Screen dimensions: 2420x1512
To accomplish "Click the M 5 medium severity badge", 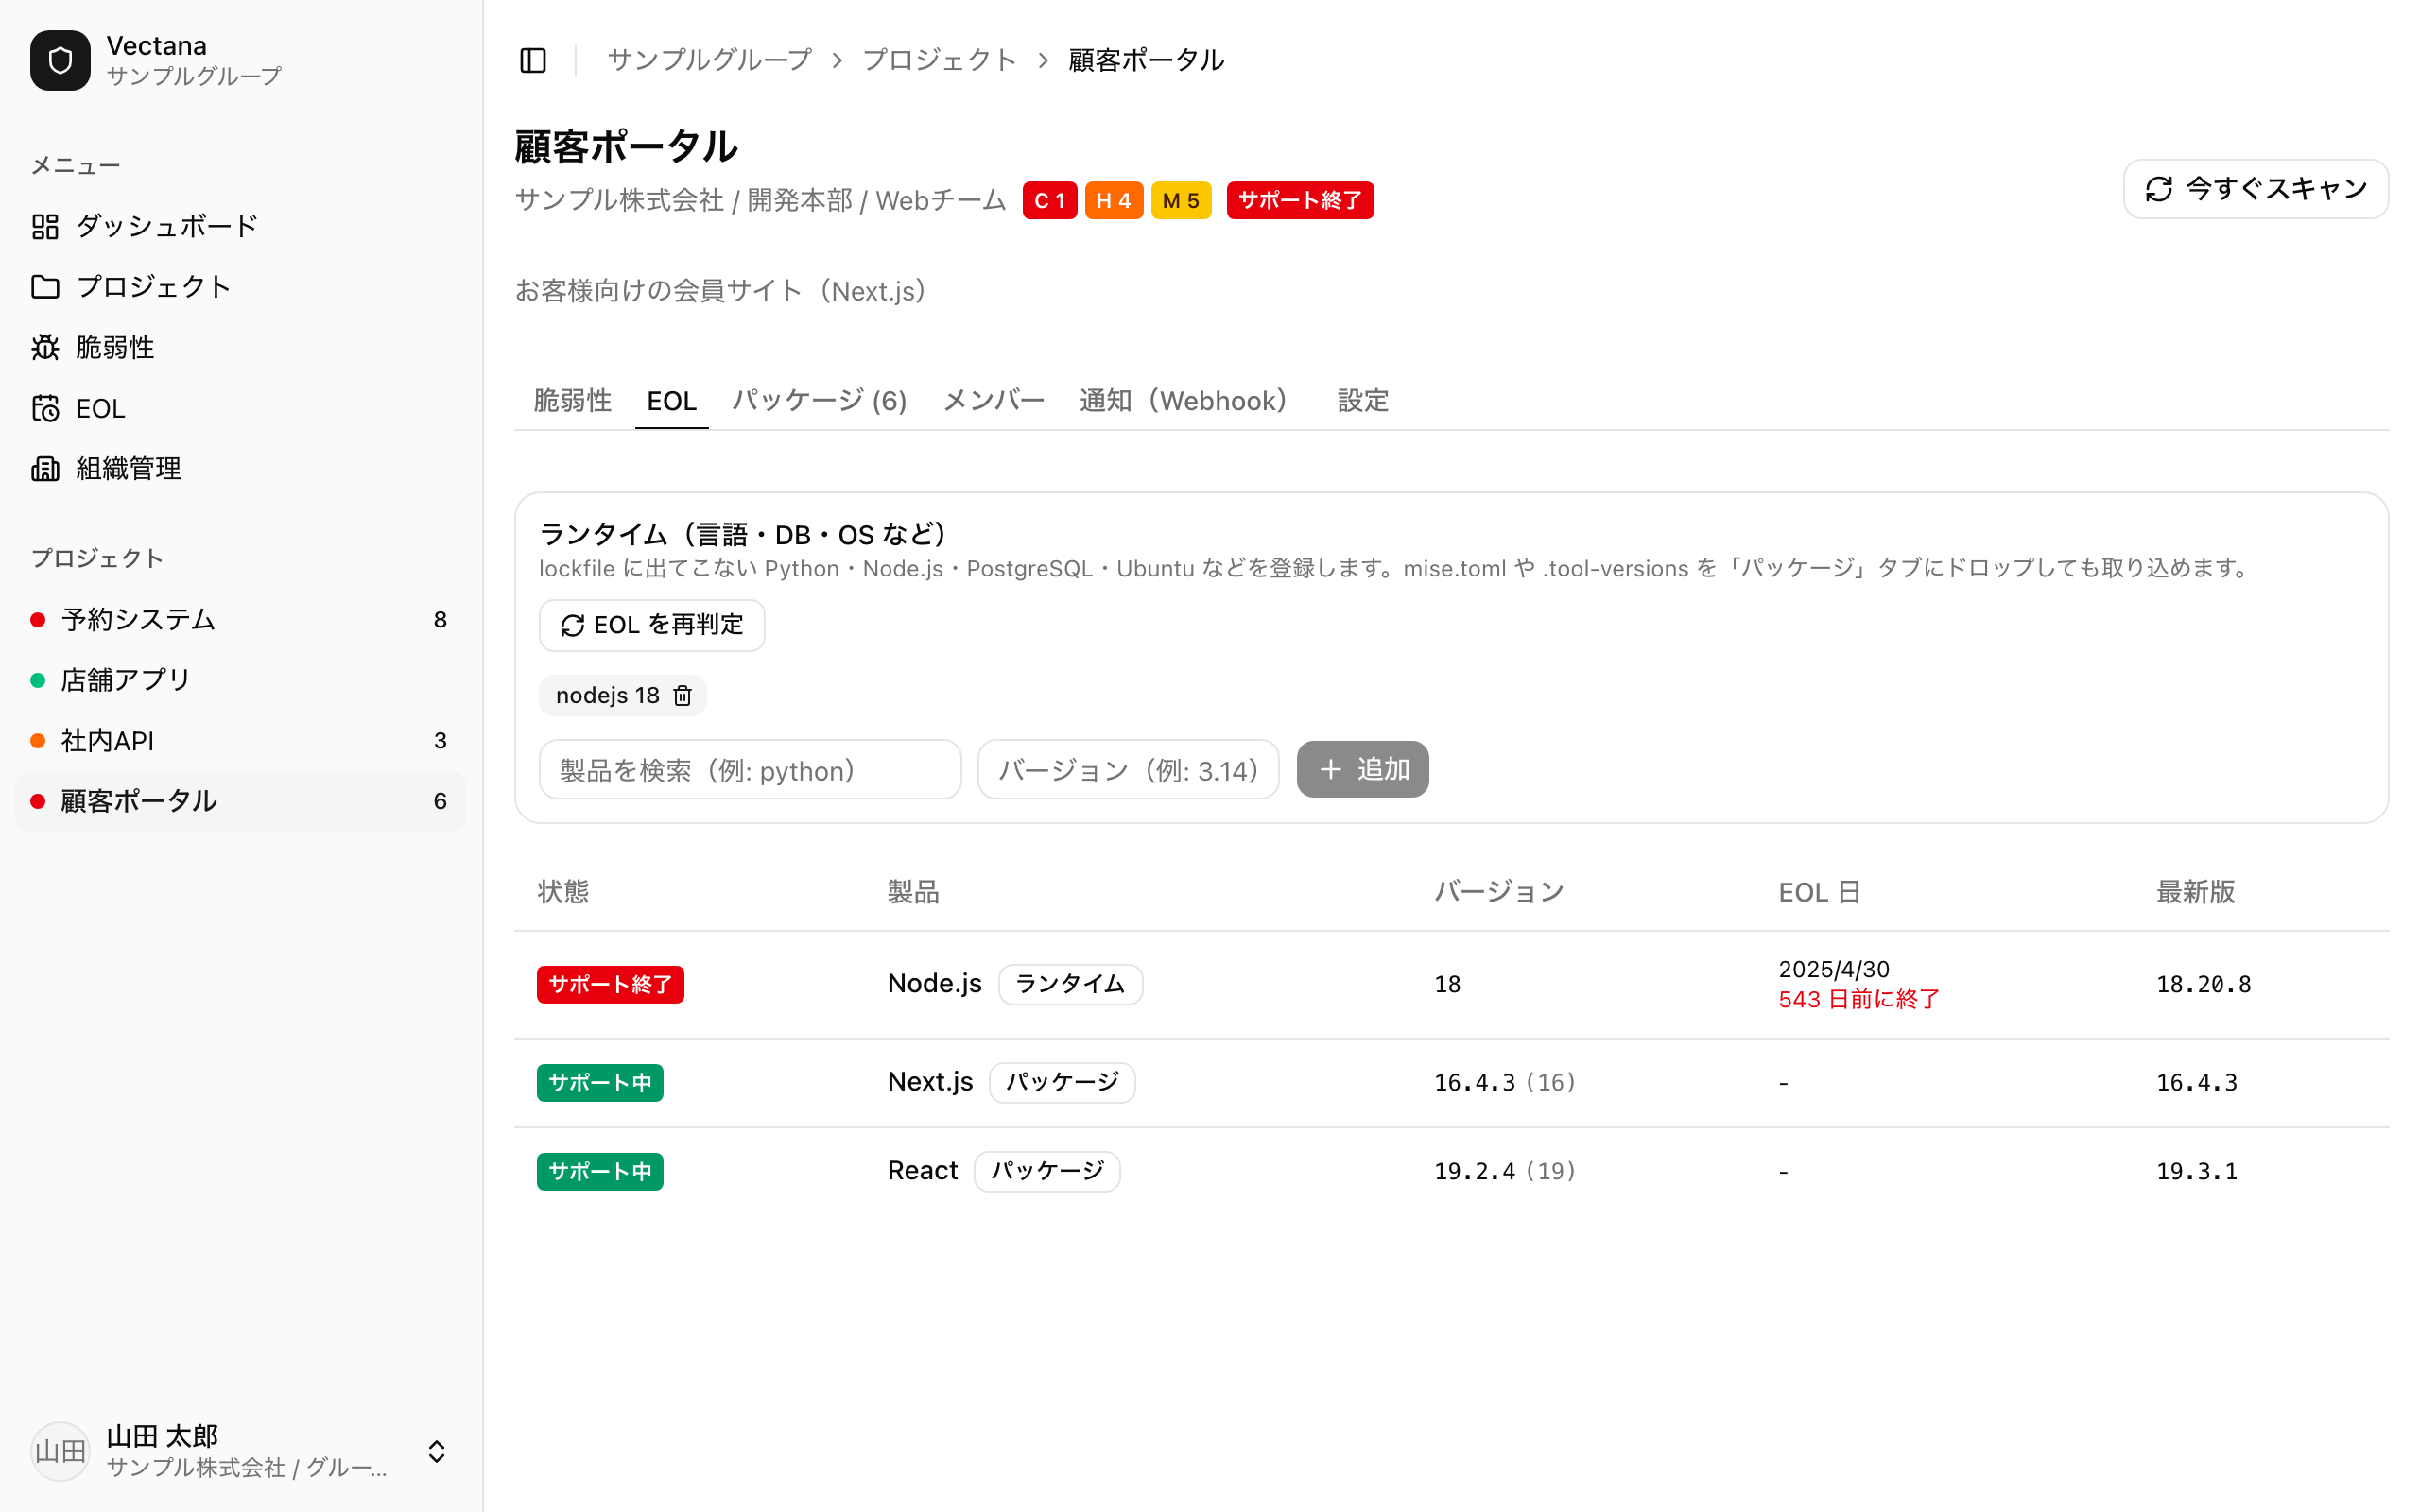I will coord(1181,200).
